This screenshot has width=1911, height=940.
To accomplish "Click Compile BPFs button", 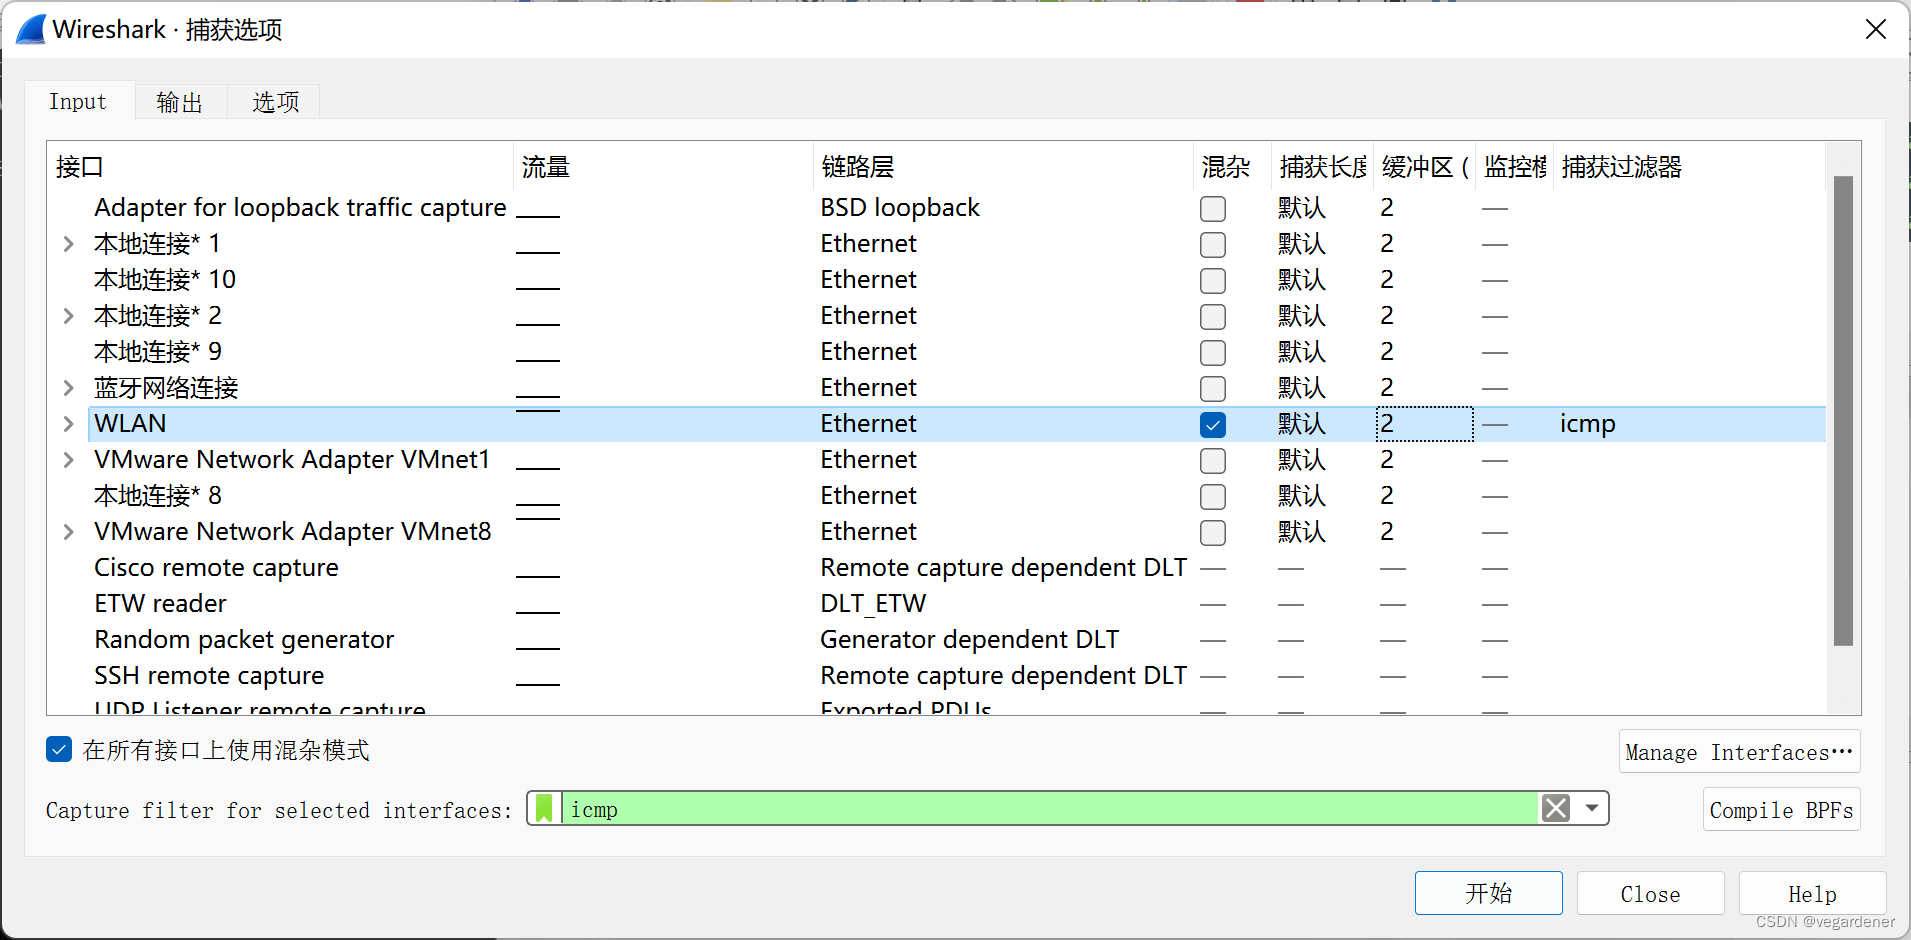I will pos(1781,809).
